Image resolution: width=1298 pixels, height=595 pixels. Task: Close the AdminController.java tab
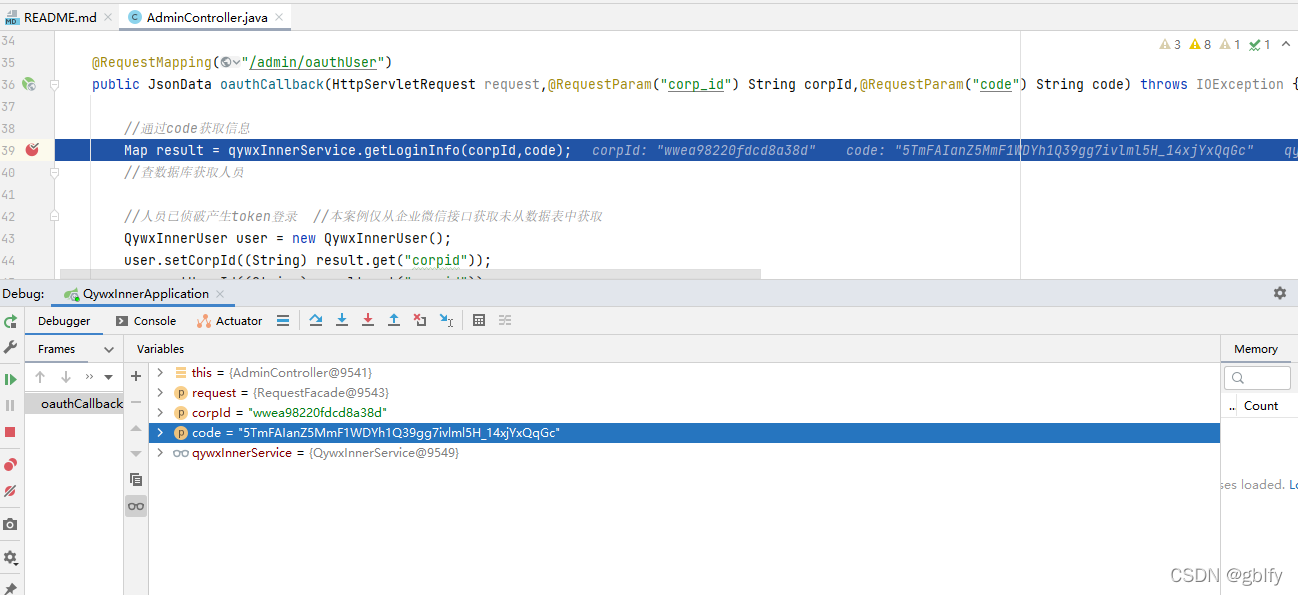tap(280, 17)
